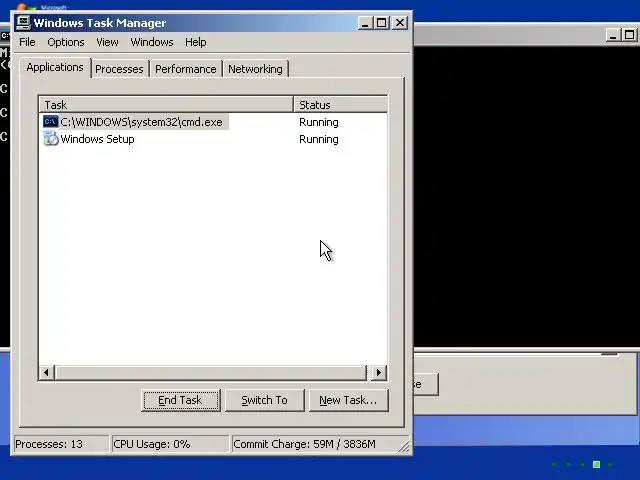Click the Running status of cmd.exe

(x=319, y=122)
